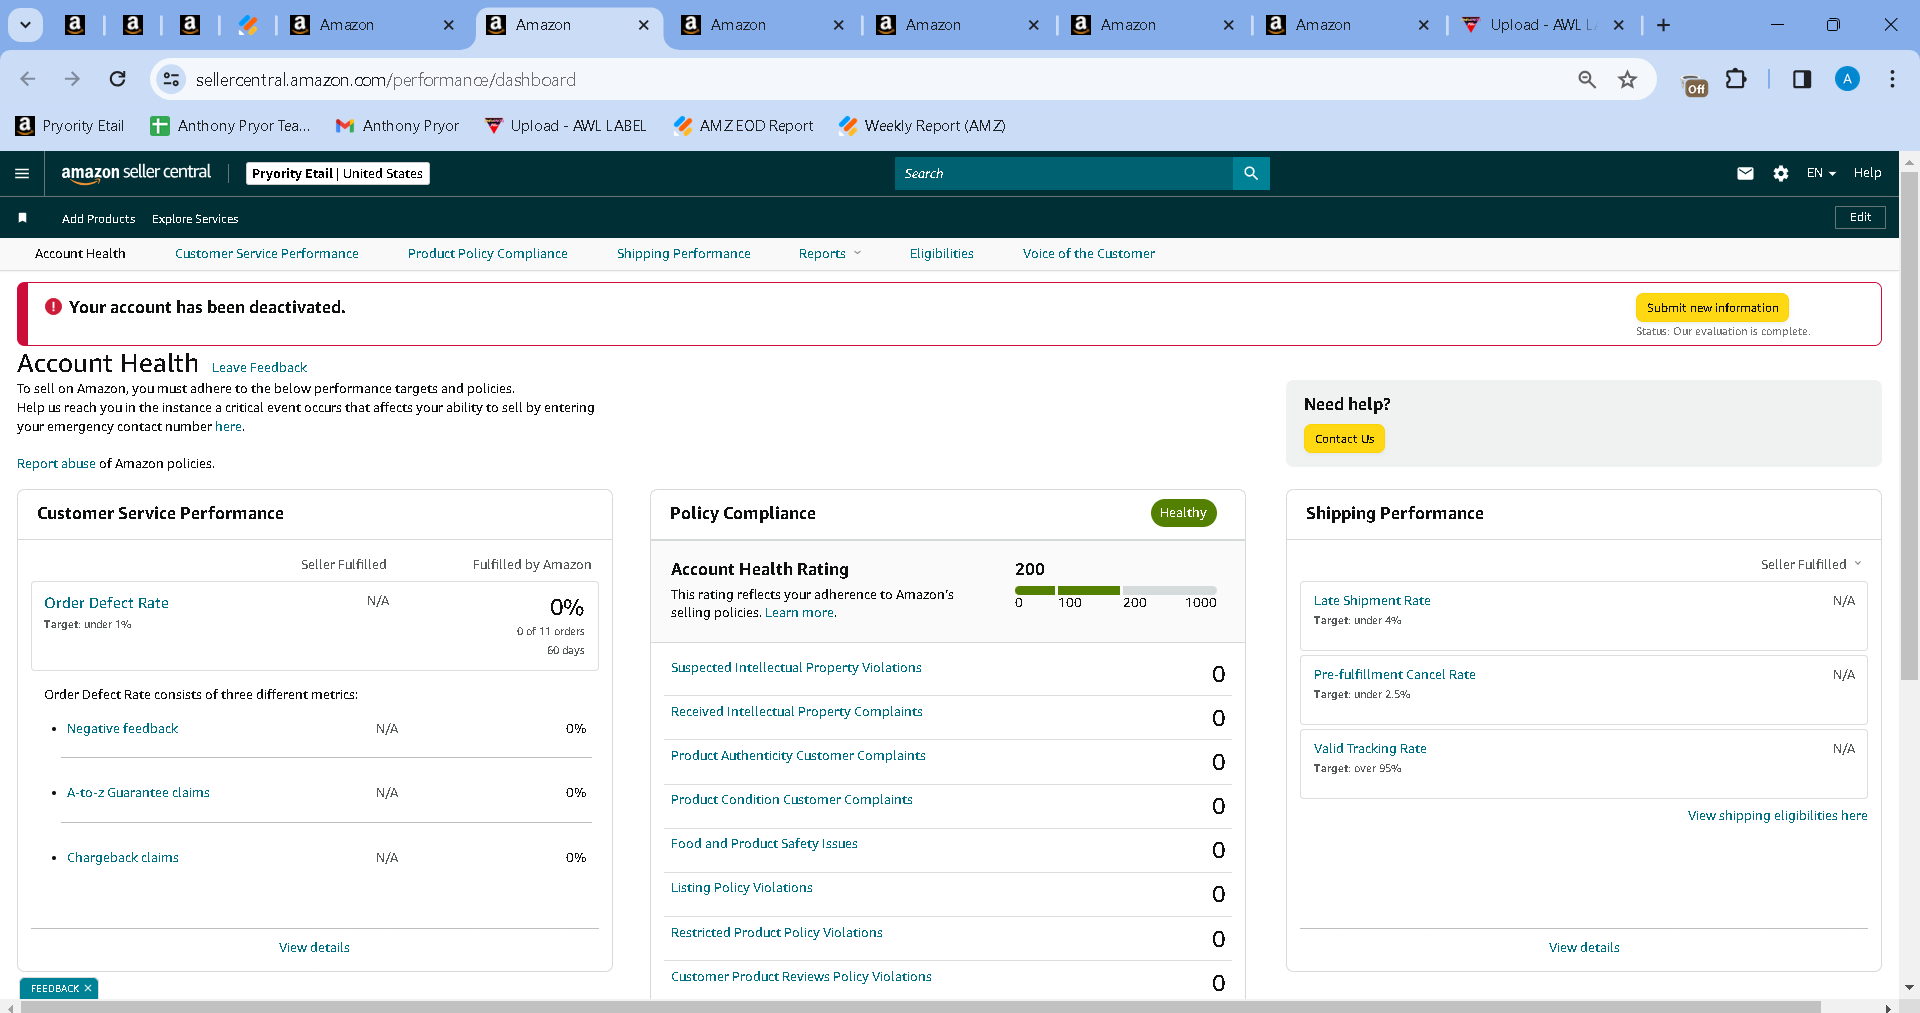Bookmark this page with the star icon
1920x1013 pixels.
tap(1628, 79)
